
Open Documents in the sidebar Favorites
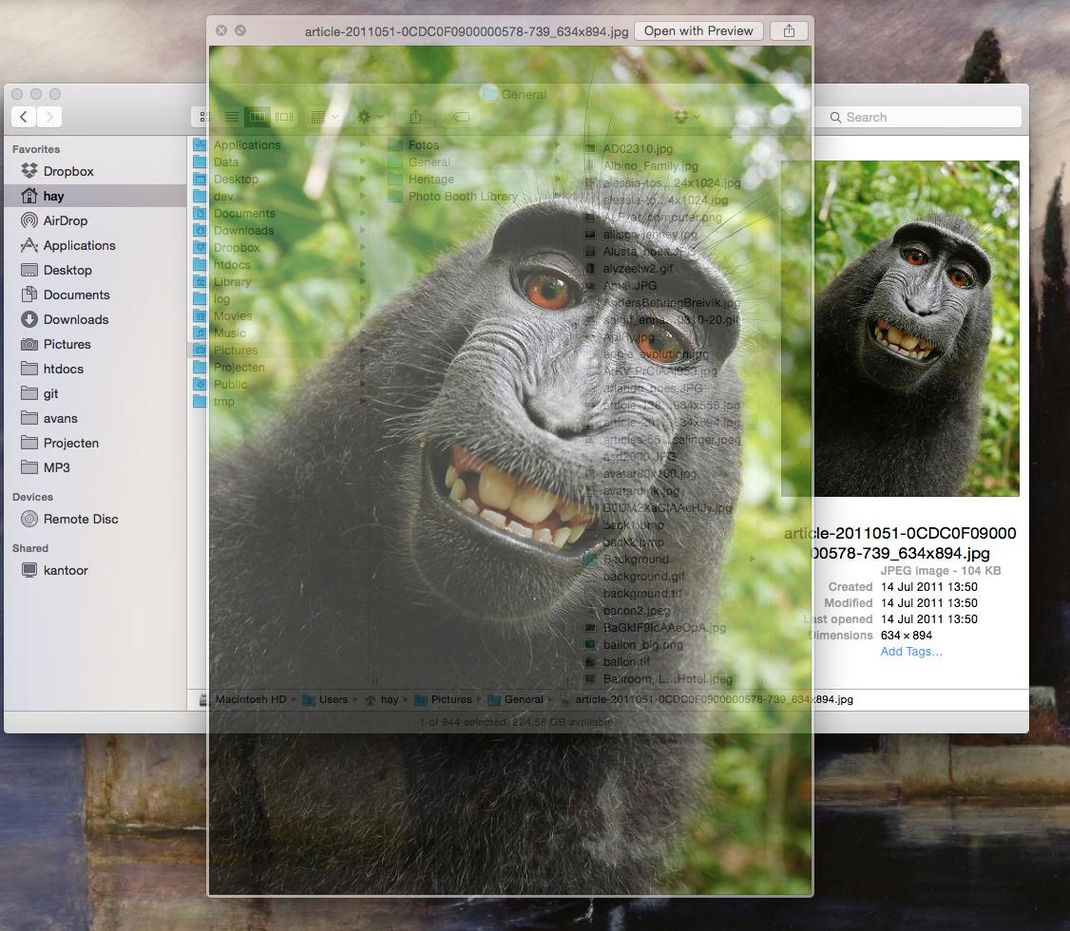(95, 295)
